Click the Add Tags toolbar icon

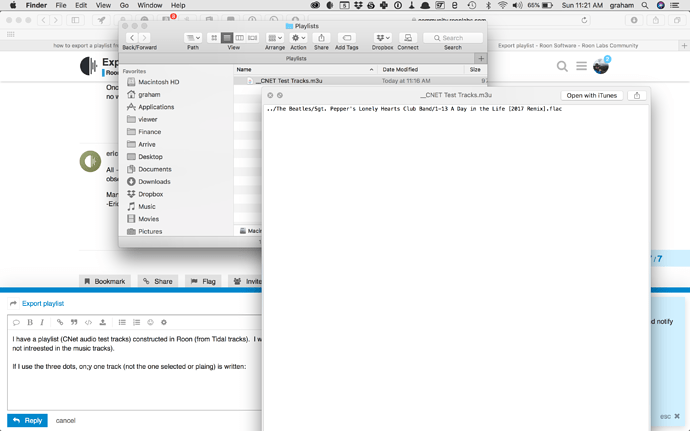tap(347, 38)
